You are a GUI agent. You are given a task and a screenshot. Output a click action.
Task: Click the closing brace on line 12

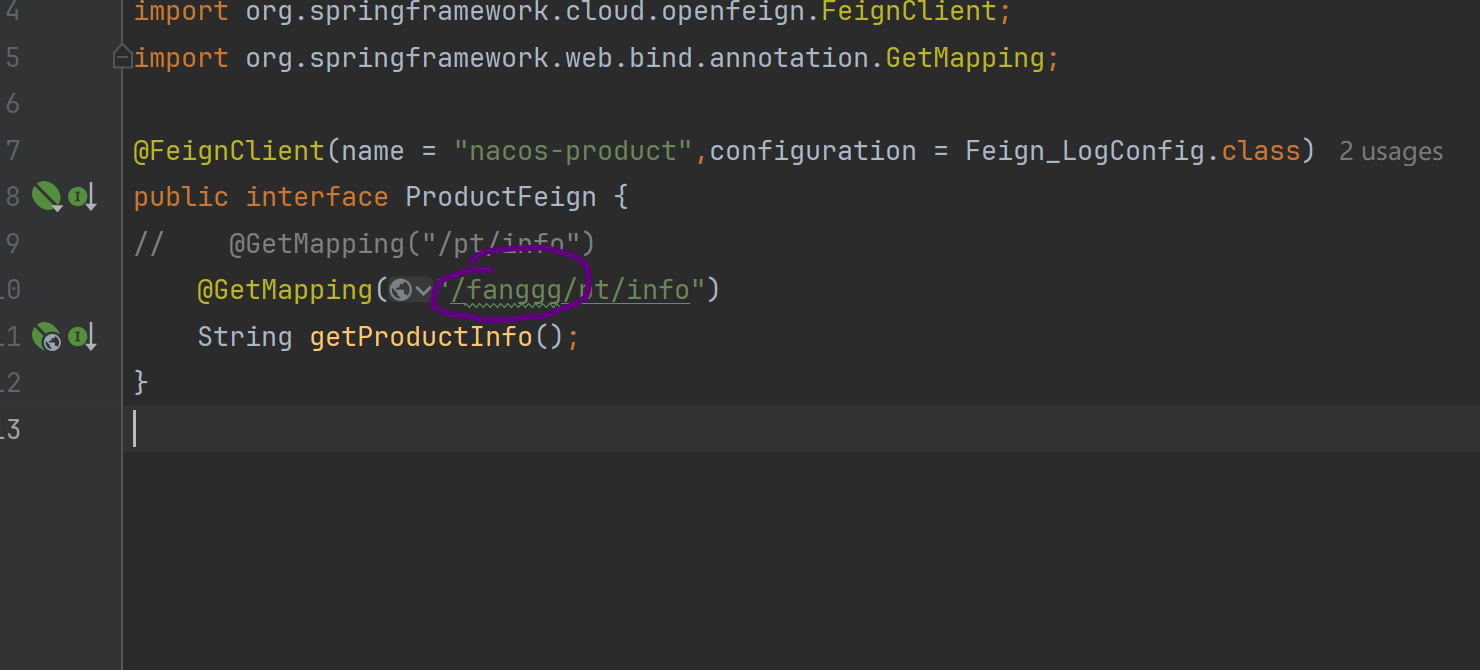pos(141,382)
